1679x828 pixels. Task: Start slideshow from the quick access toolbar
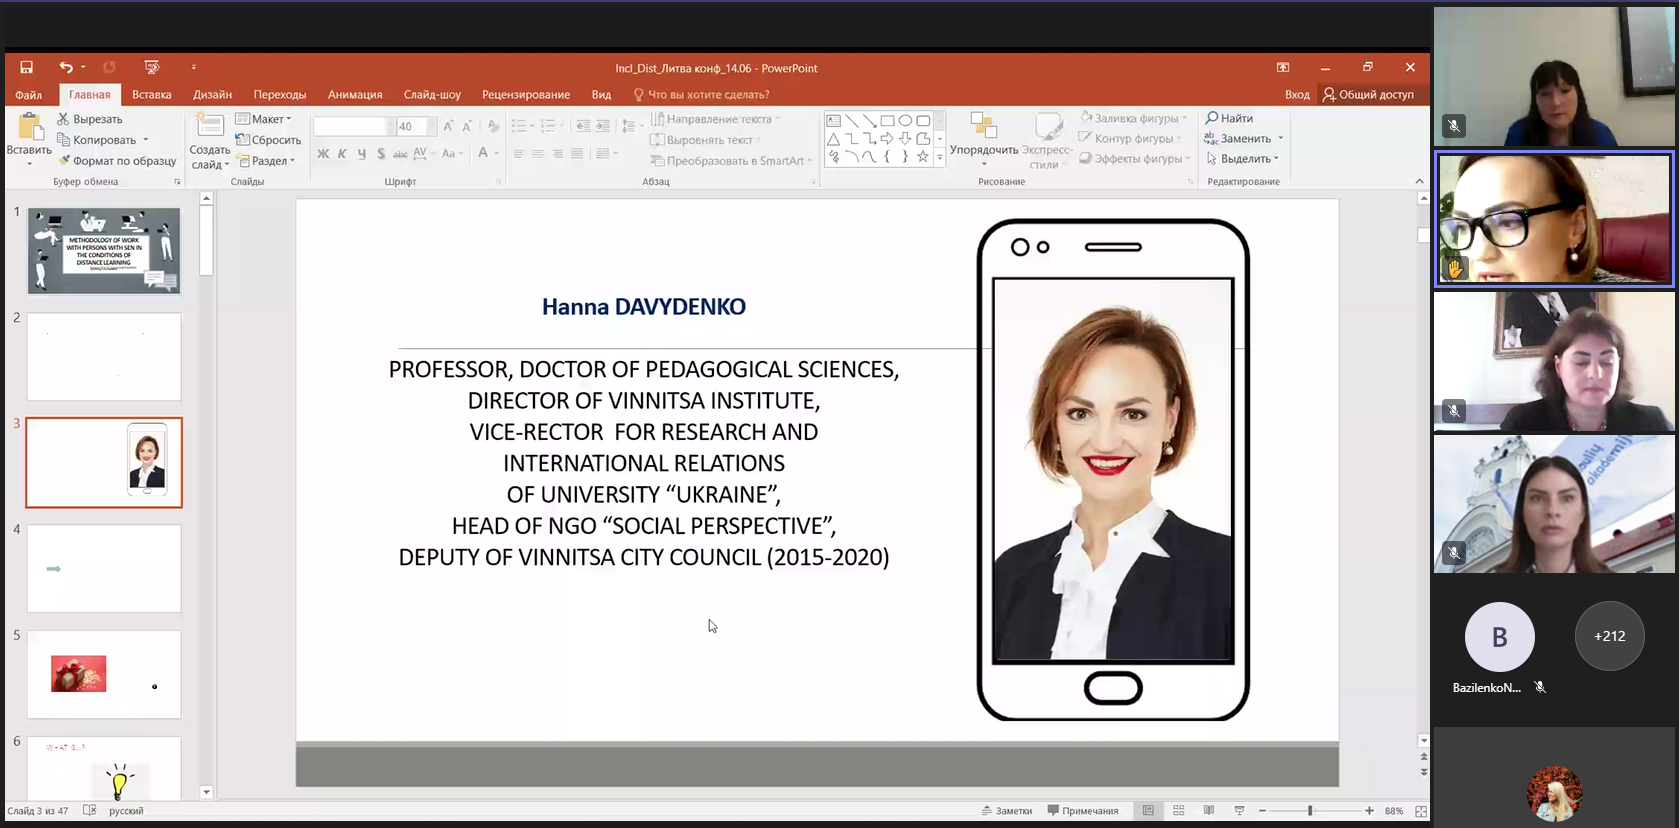click(x=152, y=67)
